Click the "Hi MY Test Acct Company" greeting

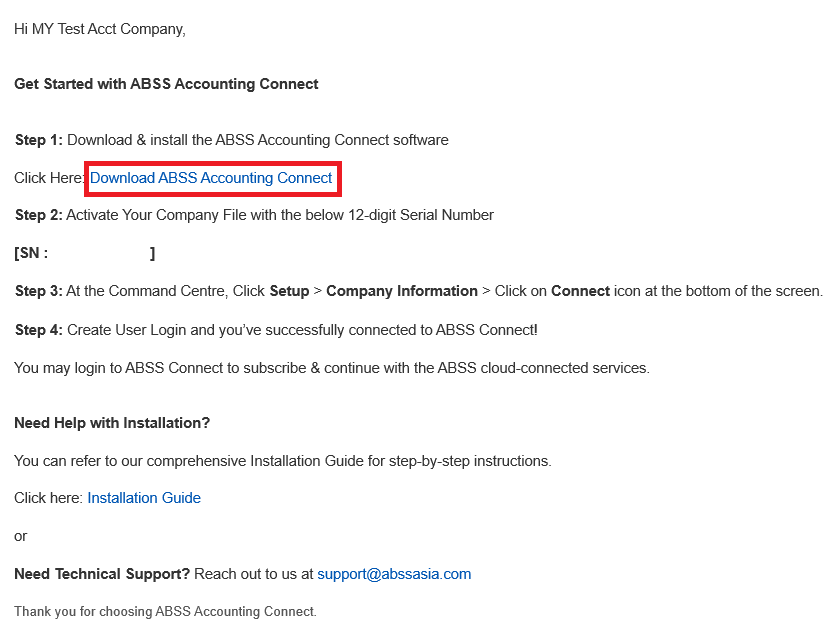tap(100, 29)
